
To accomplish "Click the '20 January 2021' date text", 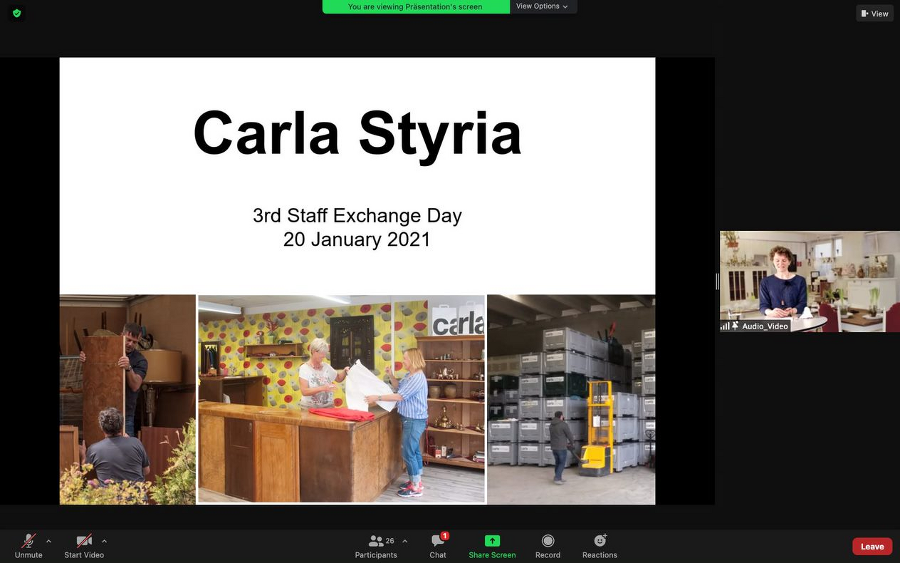I will [x=356, y=239].
